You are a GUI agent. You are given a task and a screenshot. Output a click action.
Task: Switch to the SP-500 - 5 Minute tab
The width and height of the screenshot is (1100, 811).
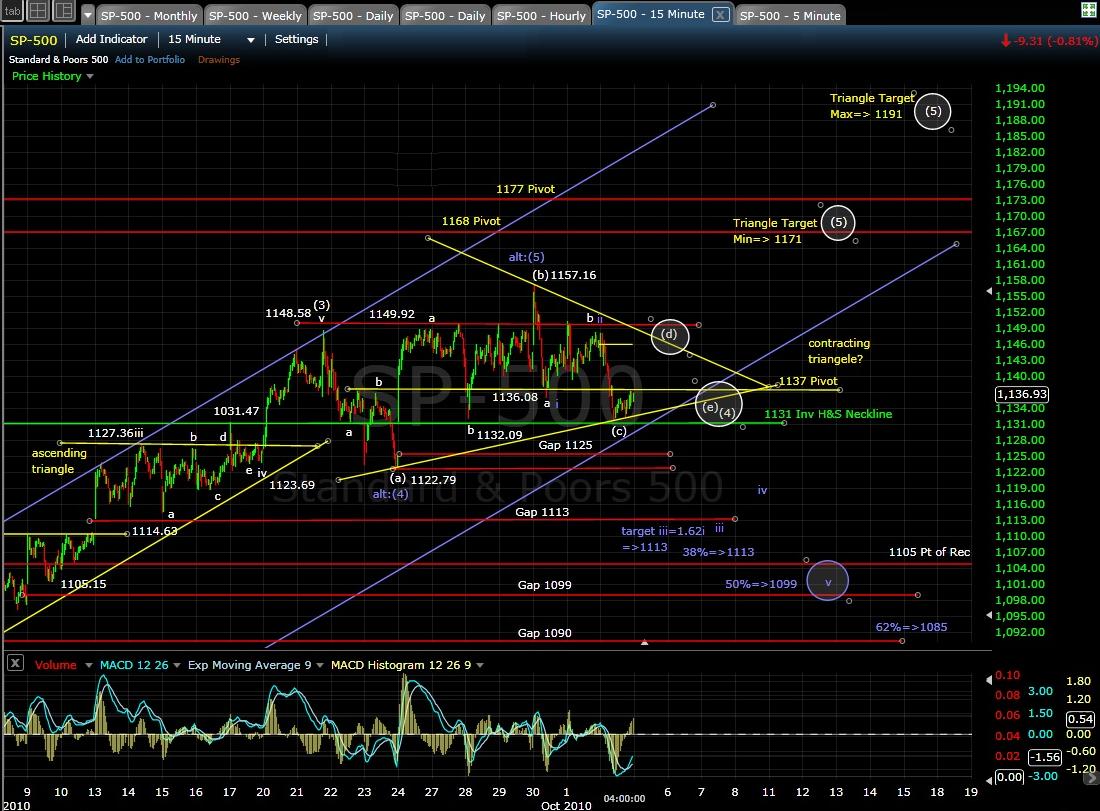(x=790, y=15)
